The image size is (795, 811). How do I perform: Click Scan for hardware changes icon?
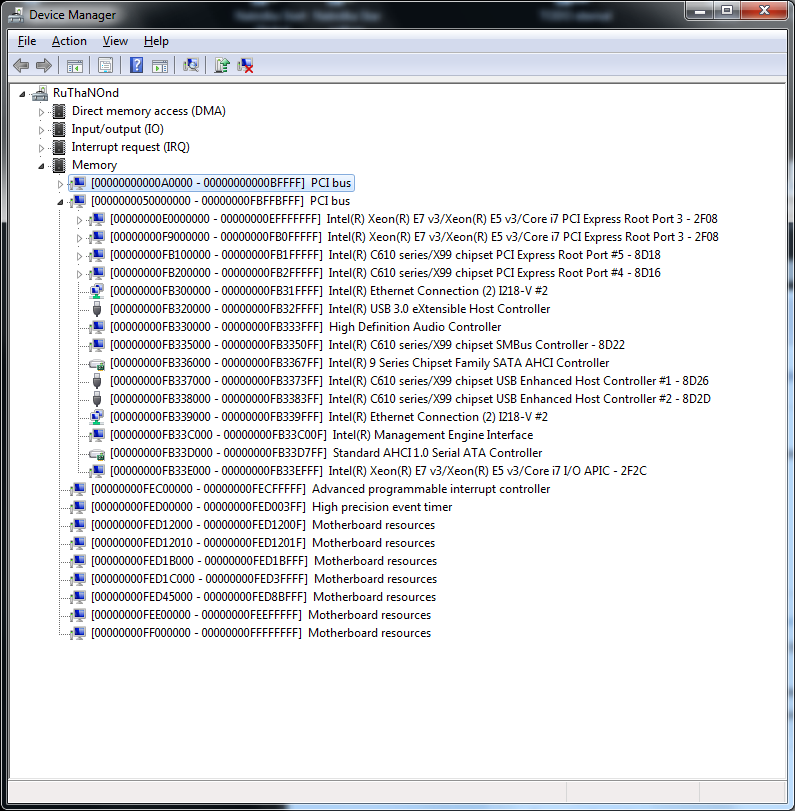coord(190,65)
